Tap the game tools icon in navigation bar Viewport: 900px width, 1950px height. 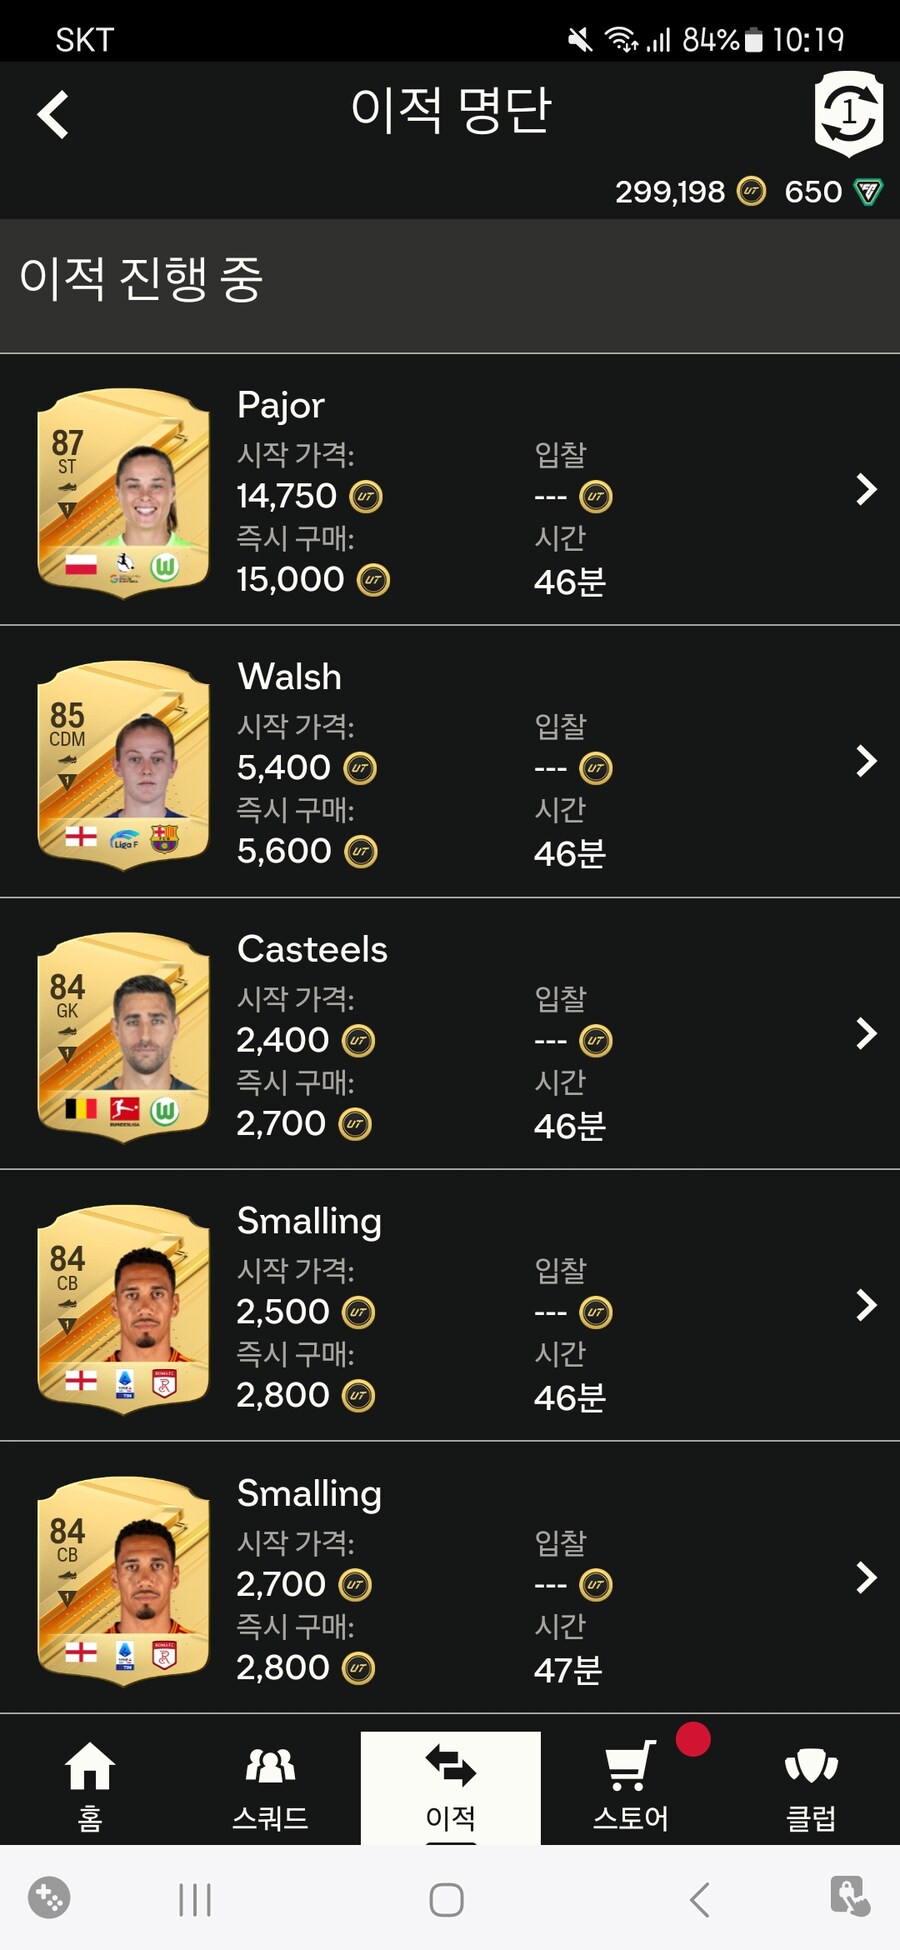(49, 1898)
